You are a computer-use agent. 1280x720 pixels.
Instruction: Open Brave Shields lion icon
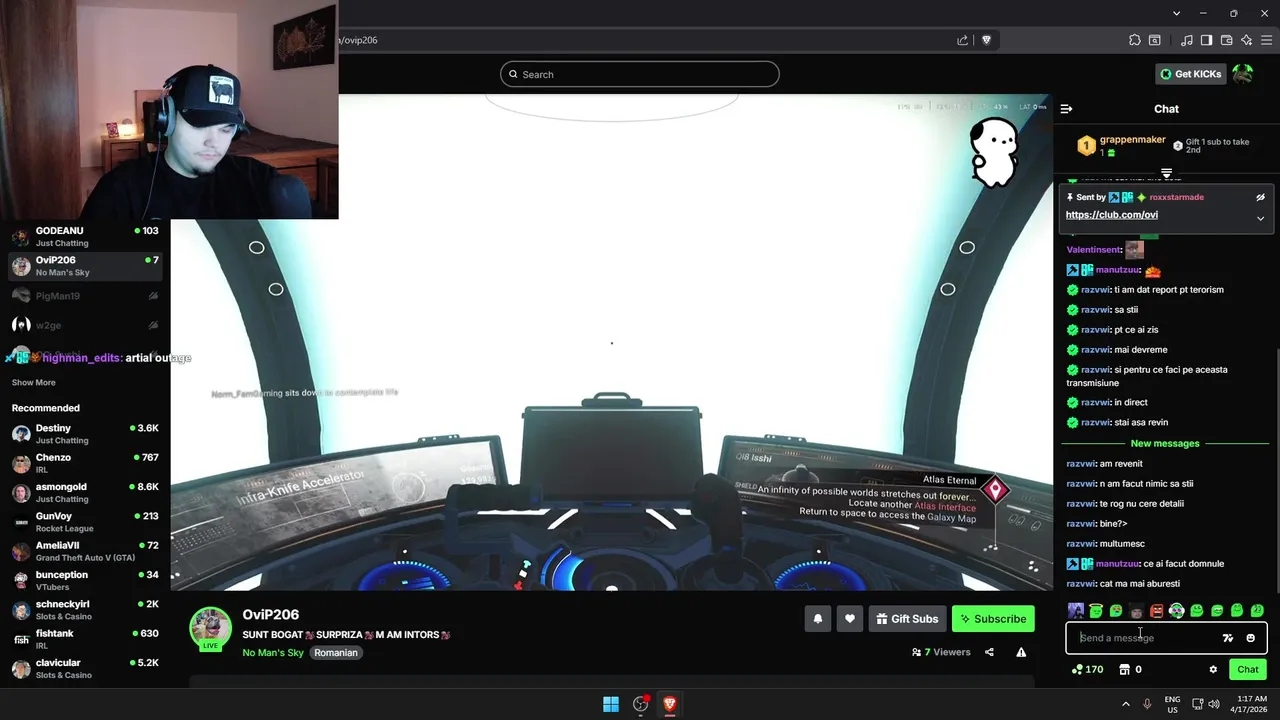point(986,40)
